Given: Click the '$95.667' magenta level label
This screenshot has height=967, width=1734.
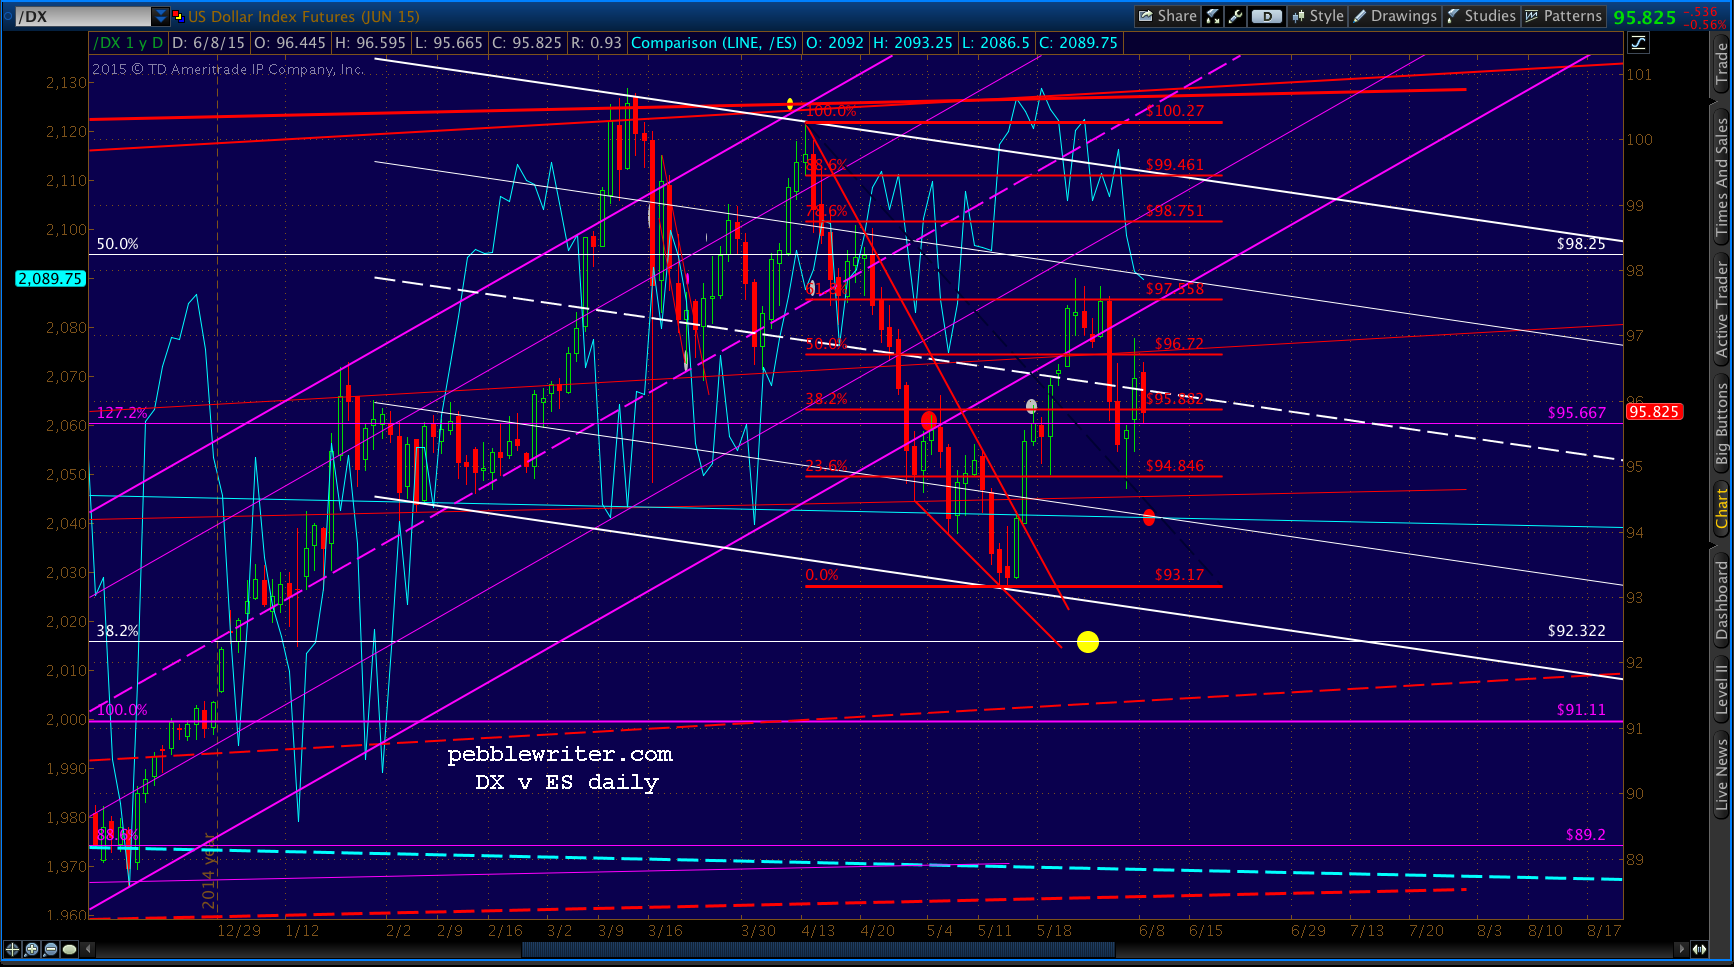Looking at the screenshot, I should (1577, 413).
